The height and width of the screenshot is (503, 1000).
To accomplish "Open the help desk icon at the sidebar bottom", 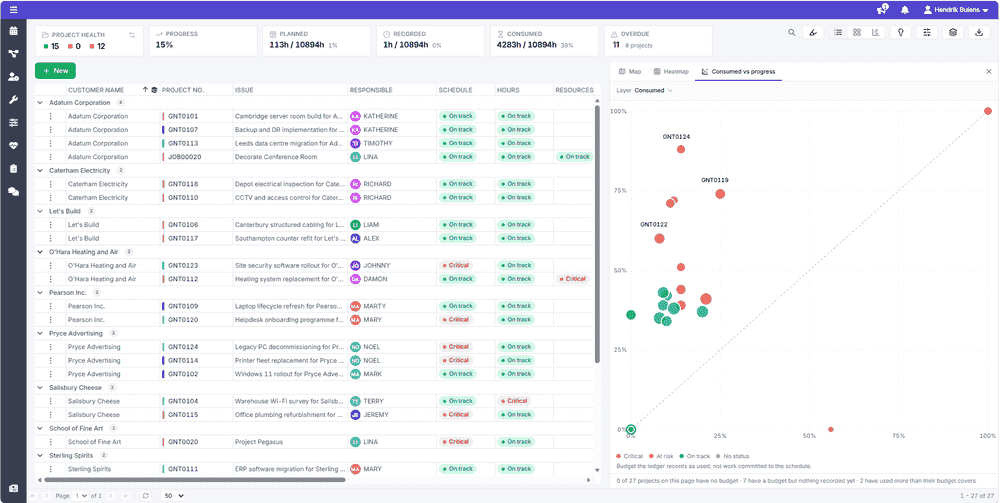I will pyautogui.click(x=13, y=488).
